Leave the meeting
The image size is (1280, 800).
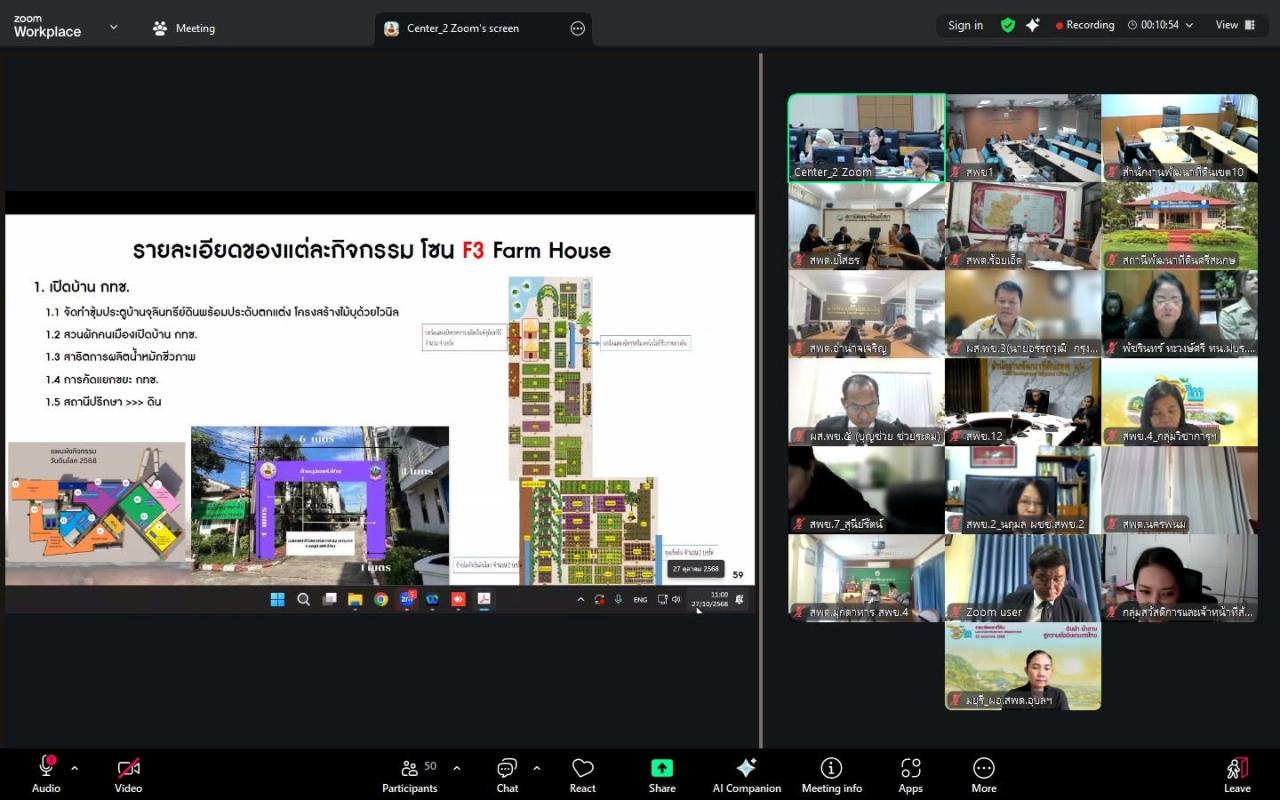1237,774
